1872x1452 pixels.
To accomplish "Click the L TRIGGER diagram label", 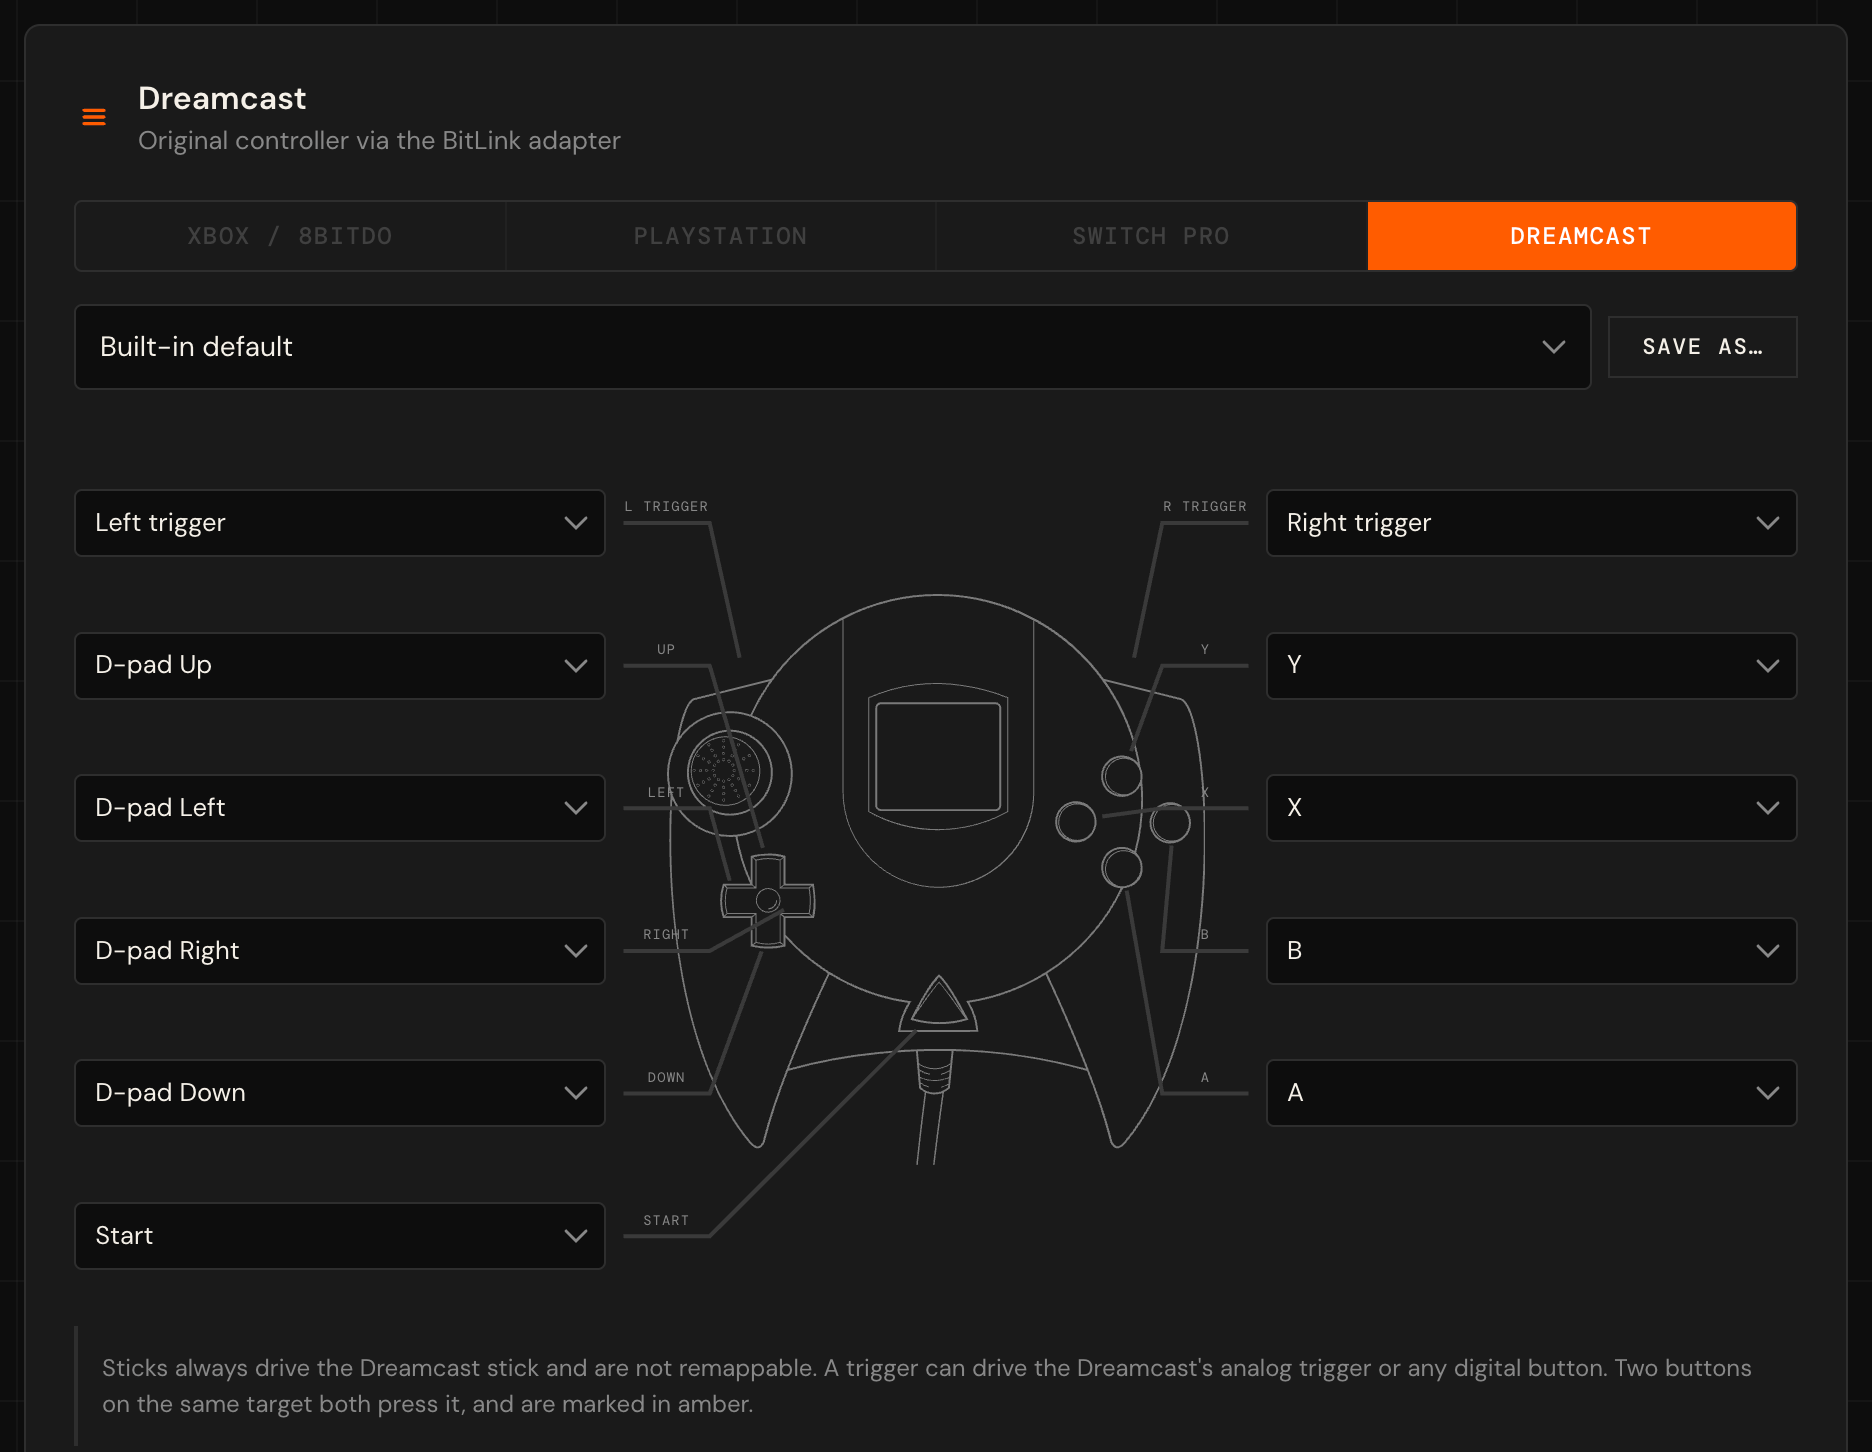I will (666, 507).
